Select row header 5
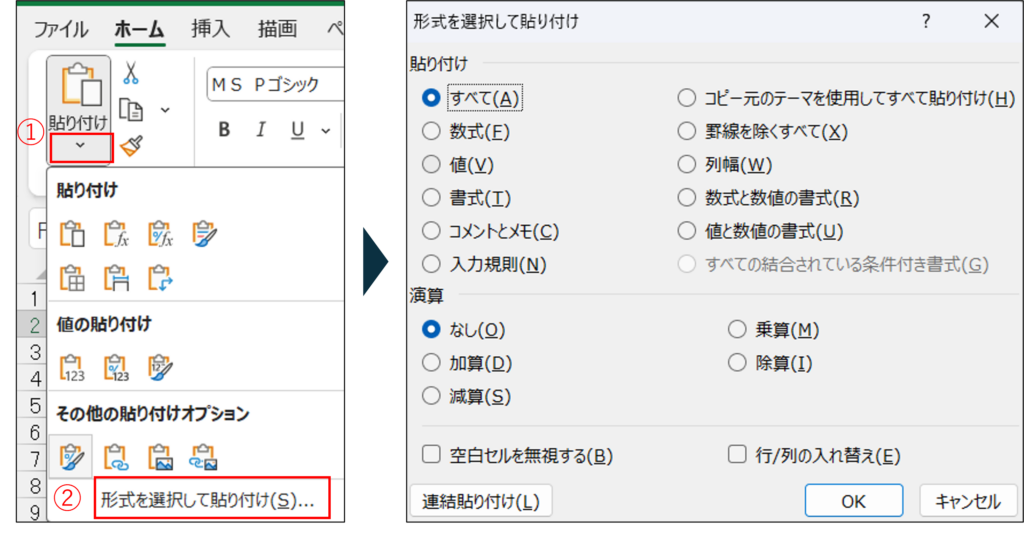The height and width of the screenshot is (533, 1024). (x=34, y=406)
